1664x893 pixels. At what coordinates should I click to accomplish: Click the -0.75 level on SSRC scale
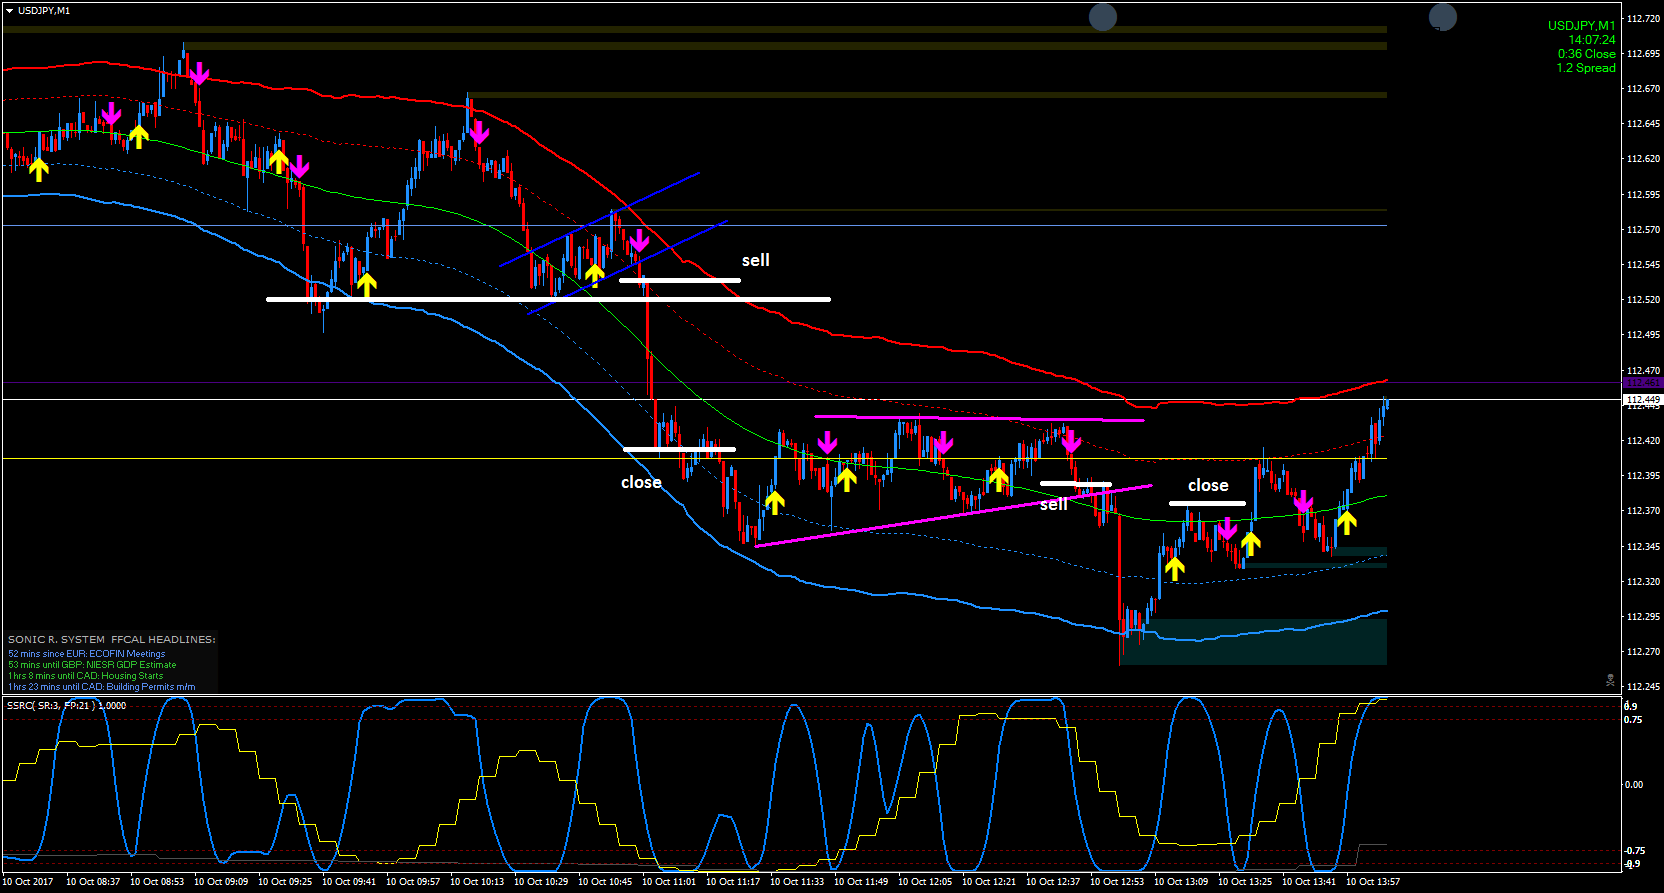(x=1633, y=851)
